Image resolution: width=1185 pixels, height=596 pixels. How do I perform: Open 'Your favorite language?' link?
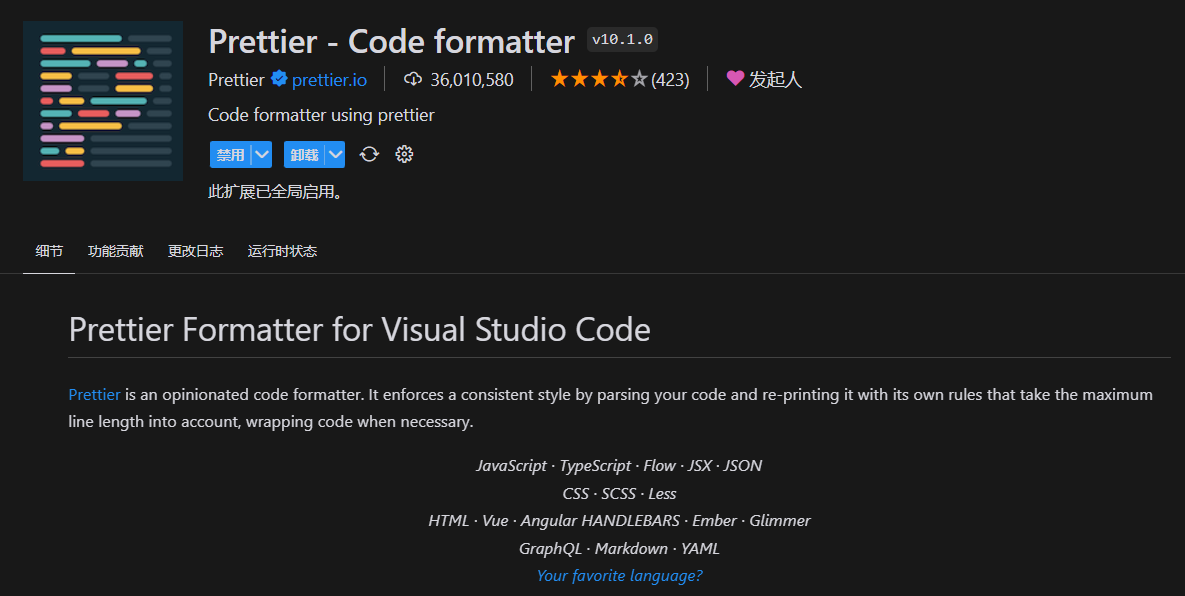pos(620,576)
